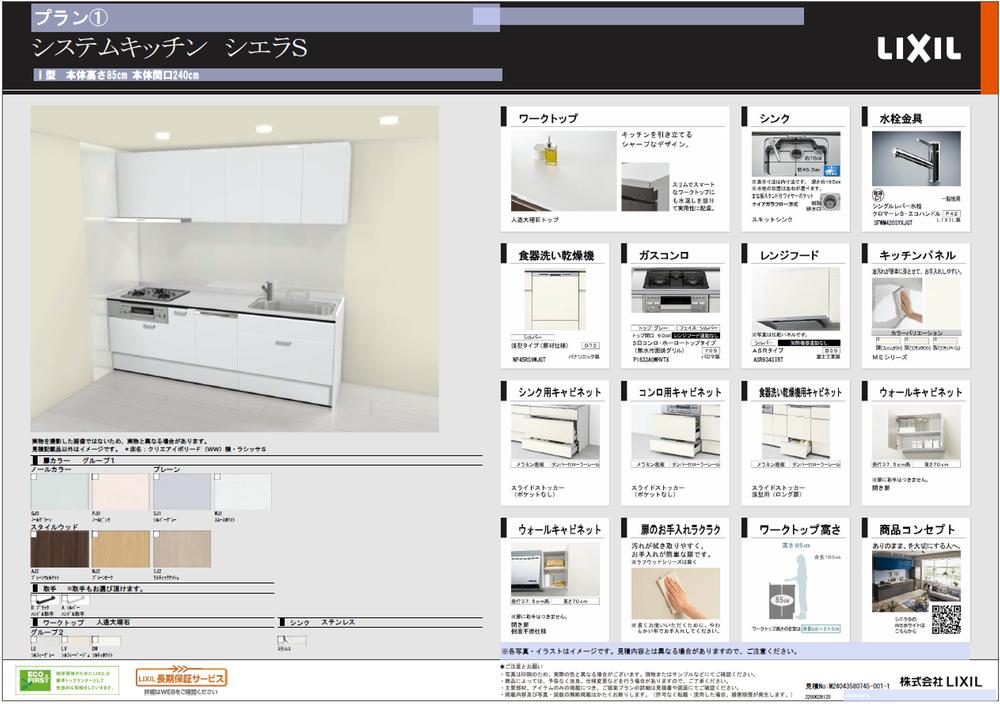This screenshot has width=1000, height=704.
Task: Click the スライドストッカー text in シンク用キャビネット
Action: (537, 488)
